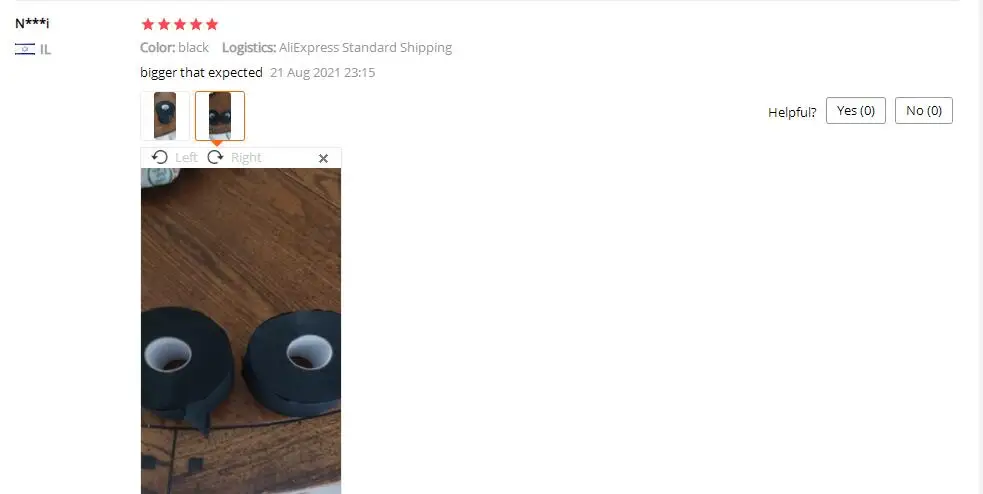Select the "bigger that expected" review text
Image resolution: width=983 pixels, height=494 pixels.
pos(201,72)
